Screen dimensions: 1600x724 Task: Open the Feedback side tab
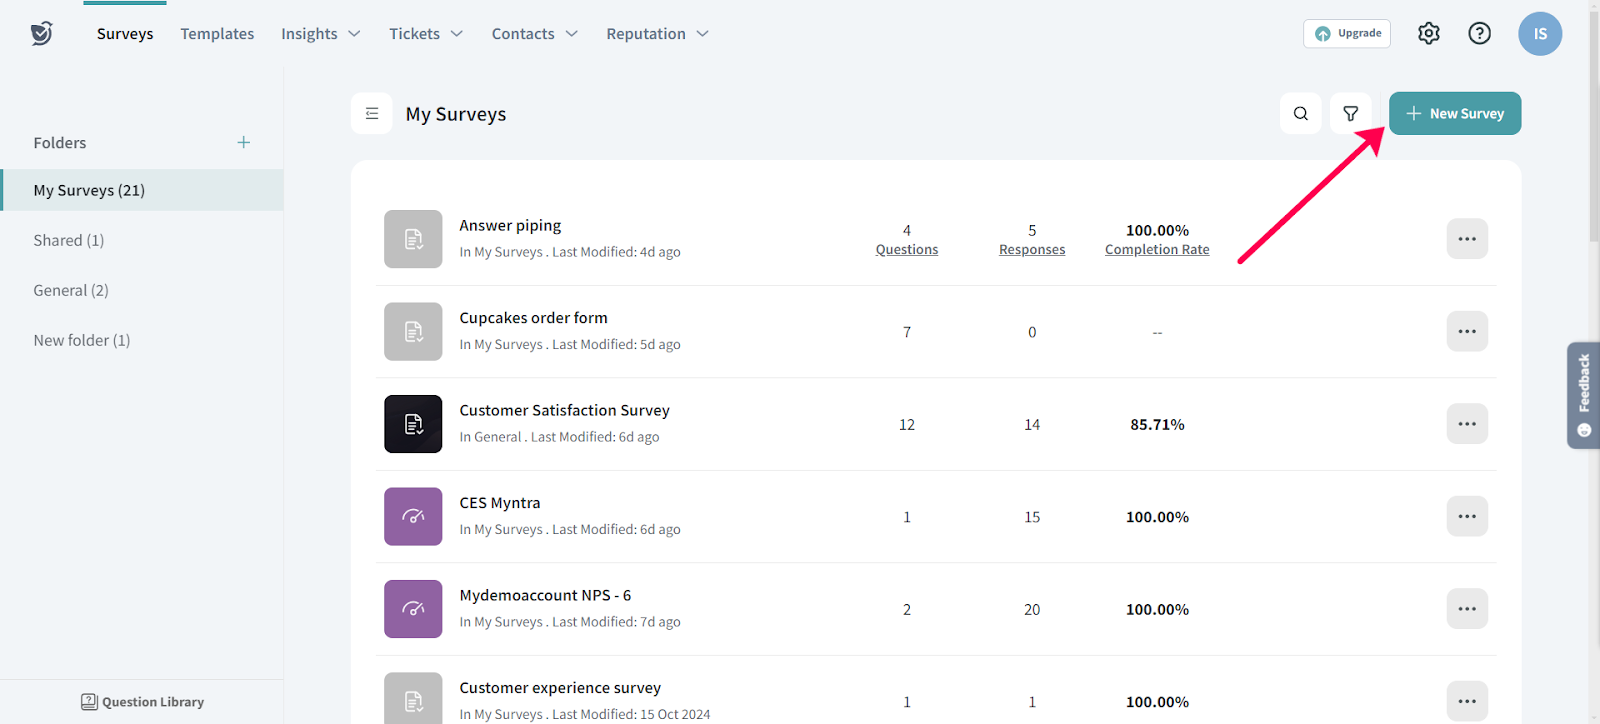(x=1583, y=395)
